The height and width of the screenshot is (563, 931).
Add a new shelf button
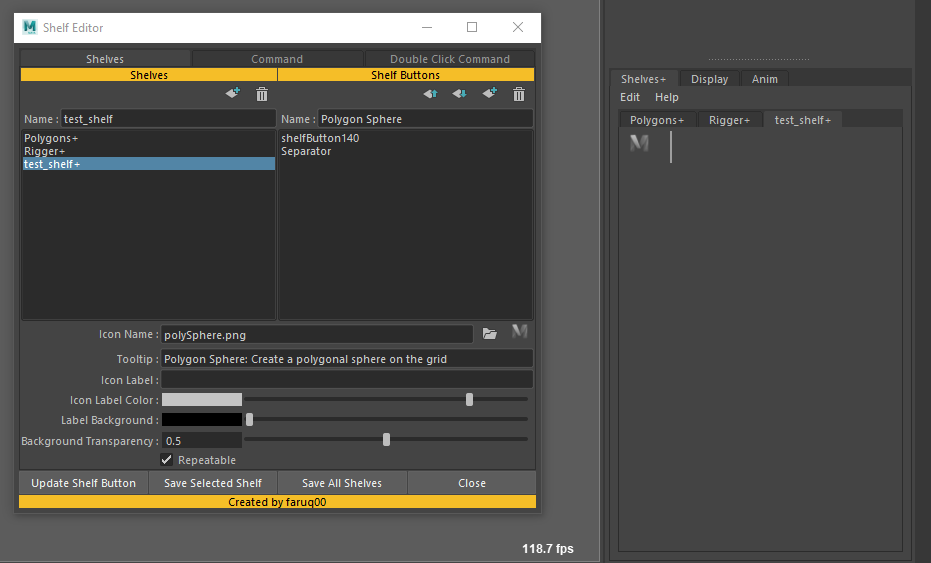tap(490, 93)
